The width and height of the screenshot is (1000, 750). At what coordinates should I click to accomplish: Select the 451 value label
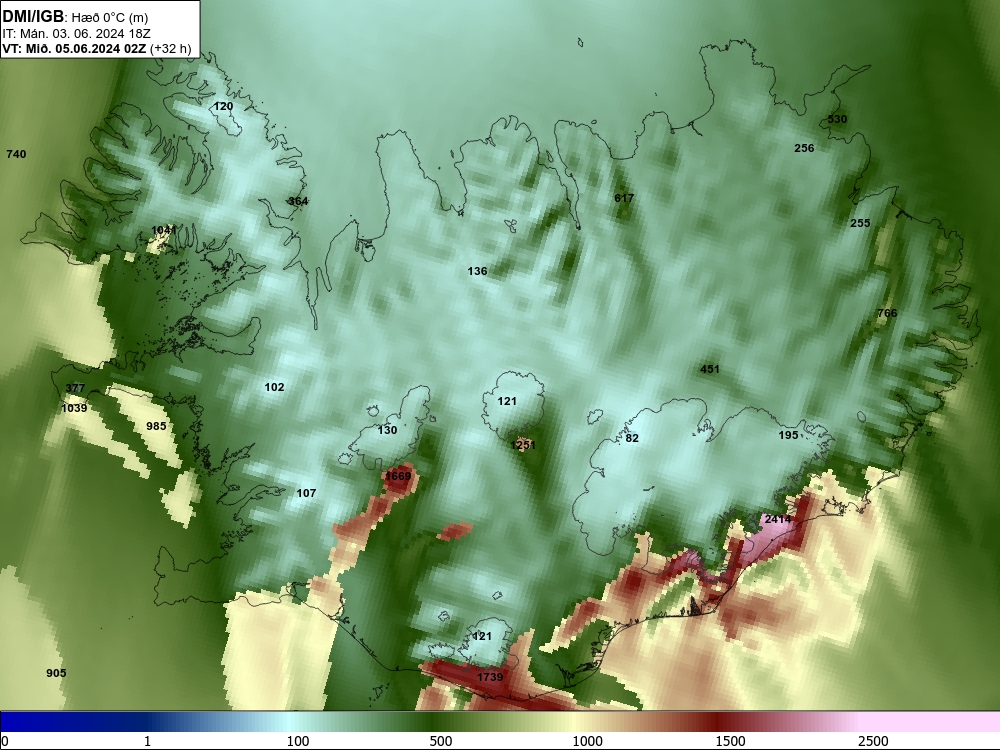(710, 369)
